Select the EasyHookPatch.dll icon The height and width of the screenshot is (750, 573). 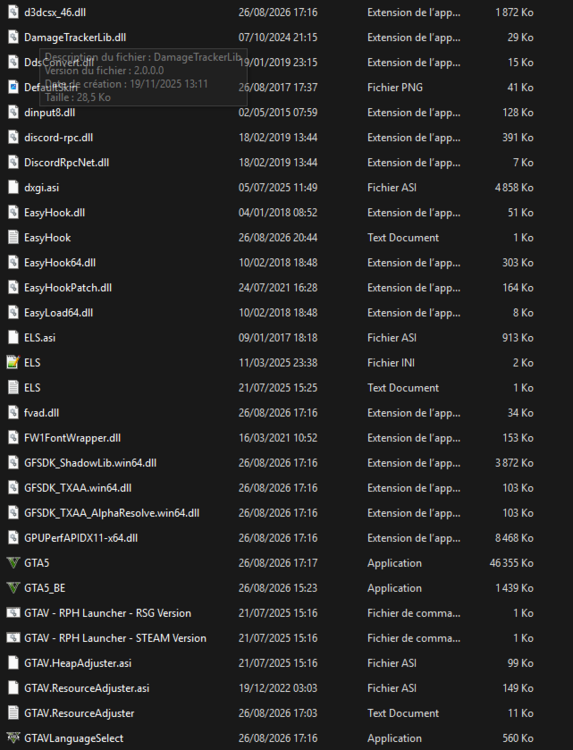(x=13, y=287)
